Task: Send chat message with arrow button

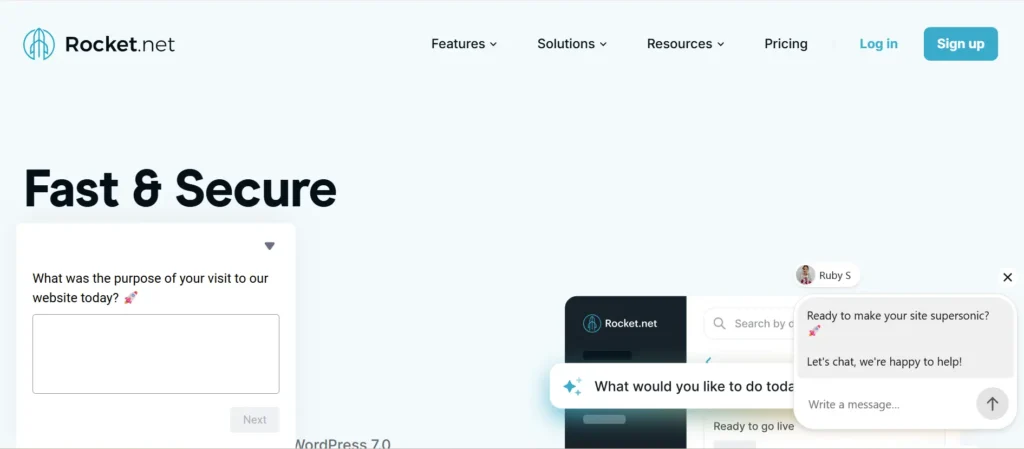Action: point(992,404)
